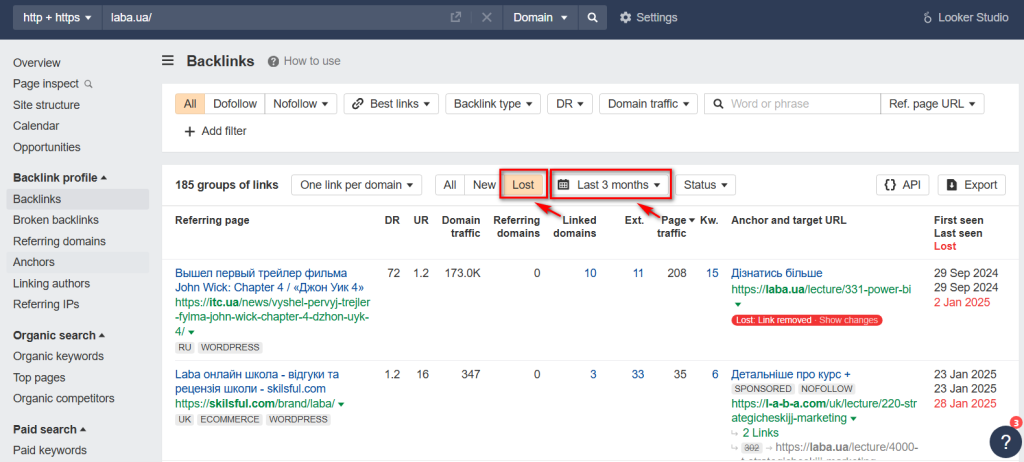1024x462 pixels.
Task: Open the Backlink type filter dropdown
Action: 493,103
